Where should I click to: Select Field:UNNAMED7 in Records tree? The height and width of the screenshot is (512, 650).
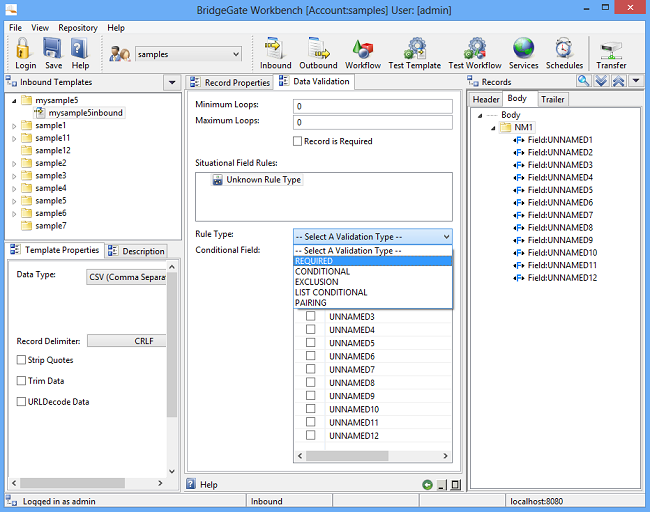[553, 215]
